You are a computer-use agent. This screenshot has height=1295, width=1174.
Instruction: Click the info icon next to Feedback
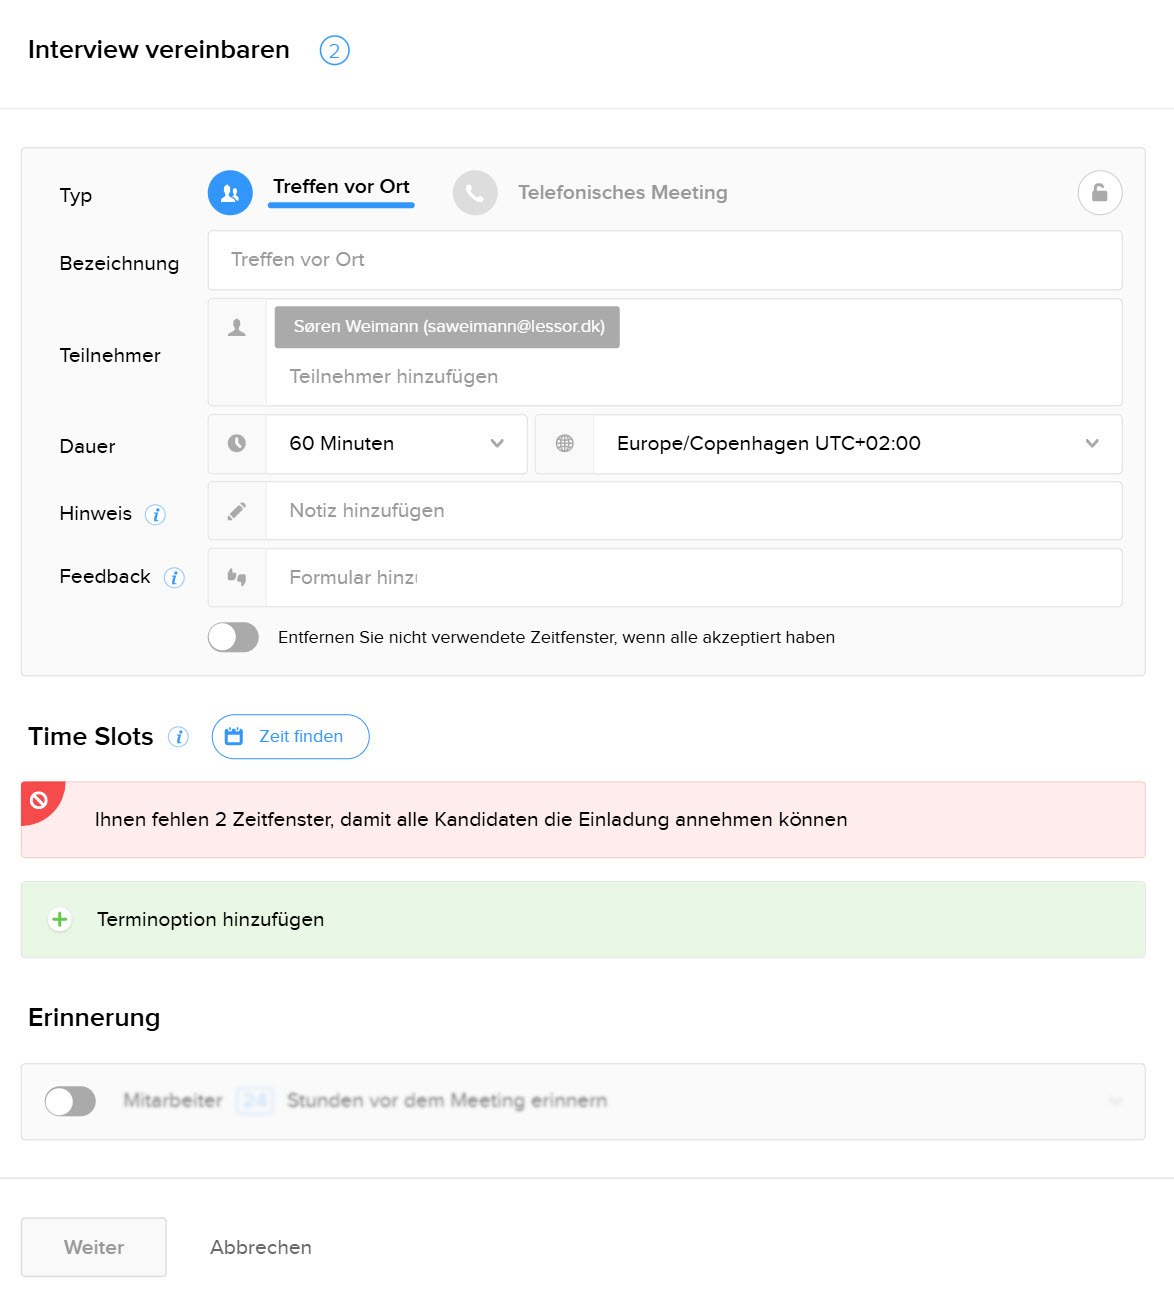pyautogui.click(x=174, y=578)
